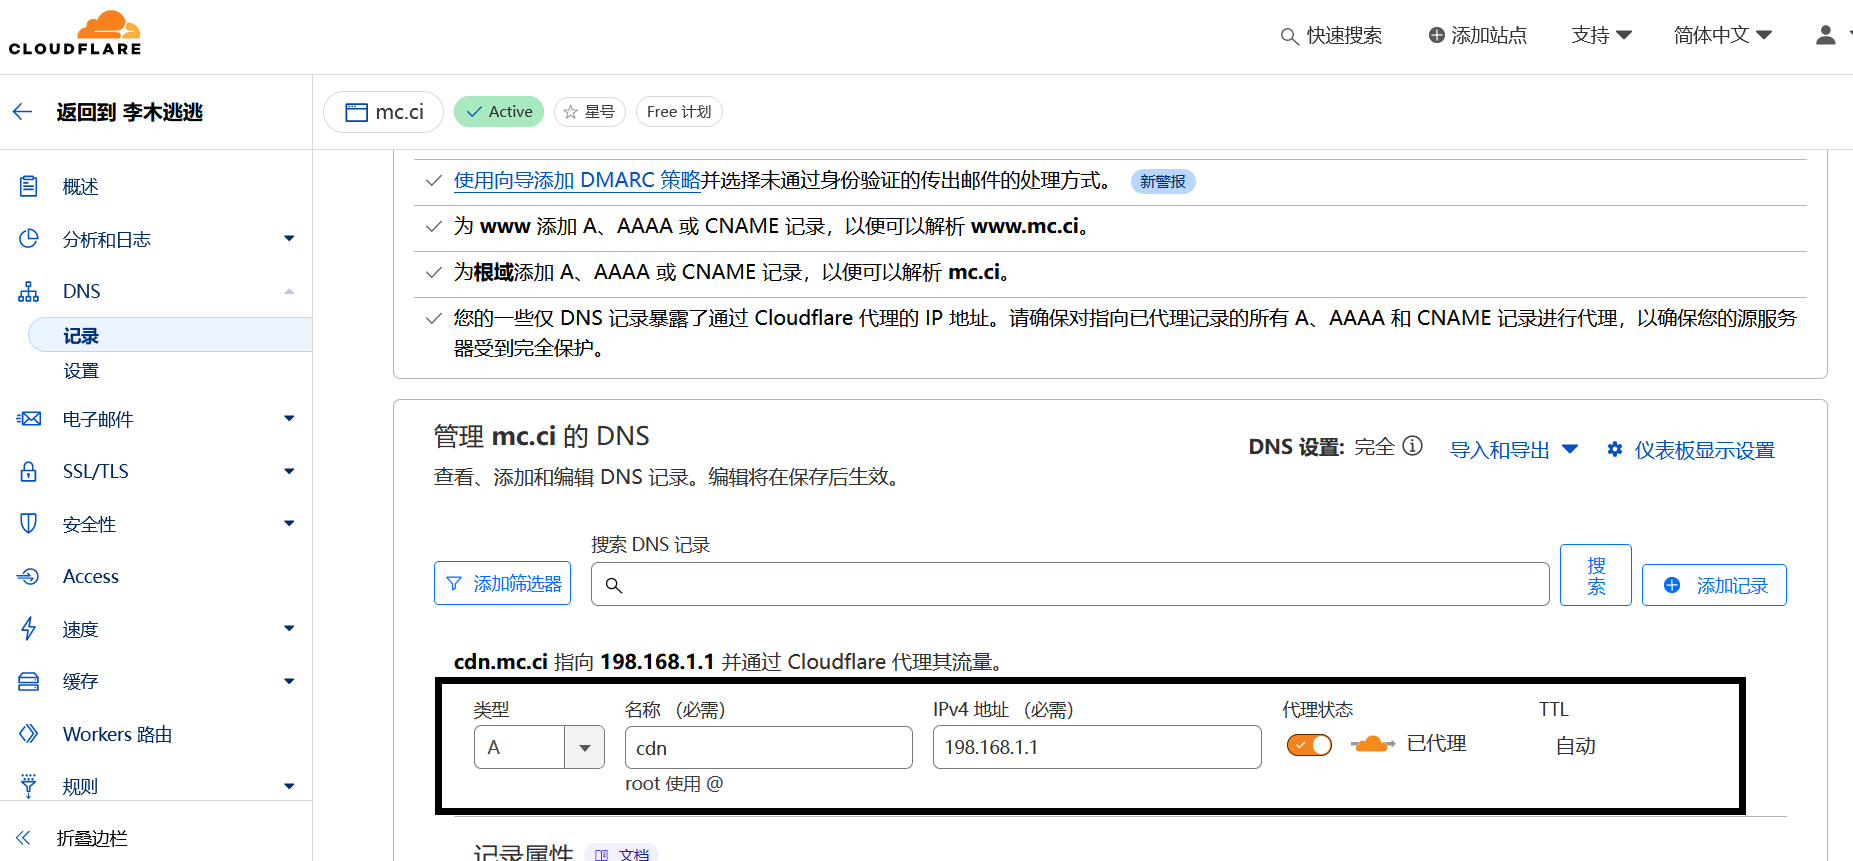Click 折叠边栏 collapse sidebar

pyautogui.click(x=92, y=838)
